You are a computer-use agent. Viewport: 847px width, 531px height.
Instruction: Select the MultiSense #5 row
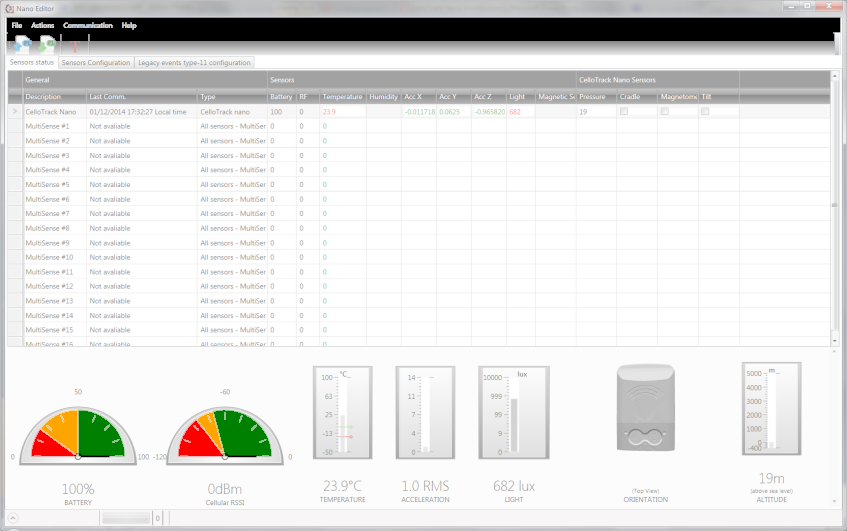tap(419, 185)
